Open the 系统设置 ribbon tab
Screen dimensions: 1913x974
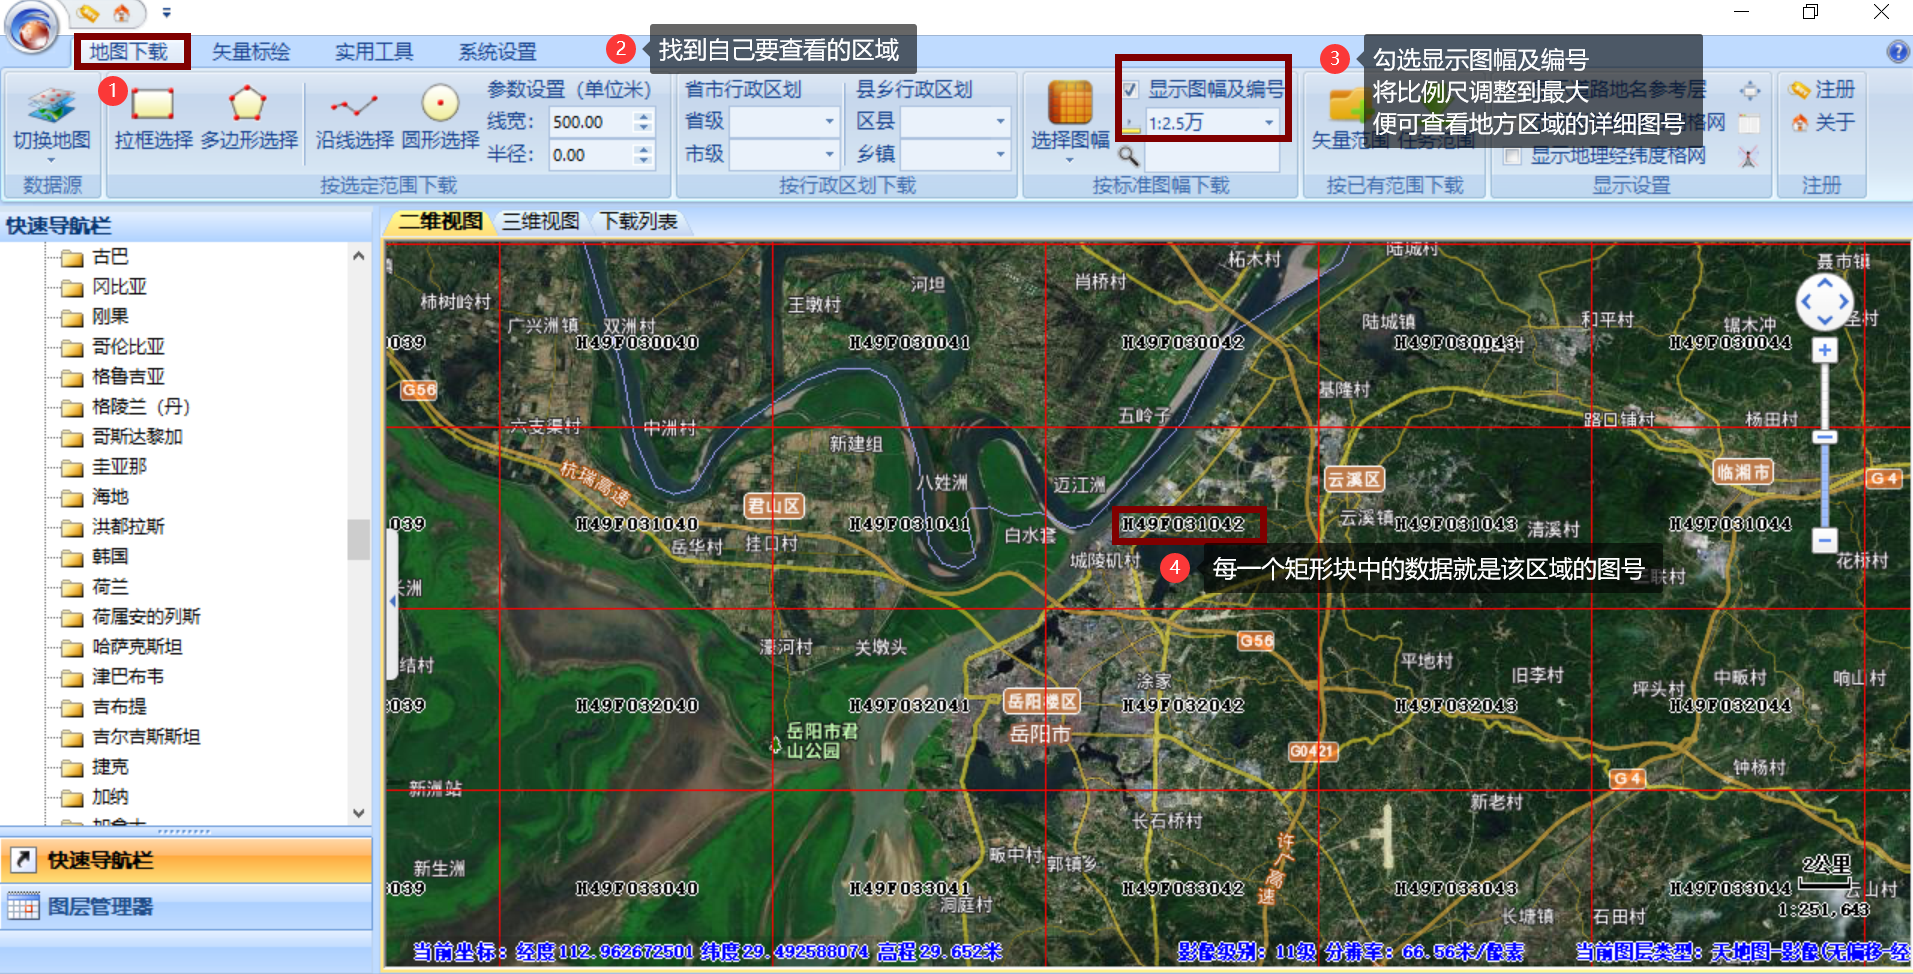pos(498,51)
